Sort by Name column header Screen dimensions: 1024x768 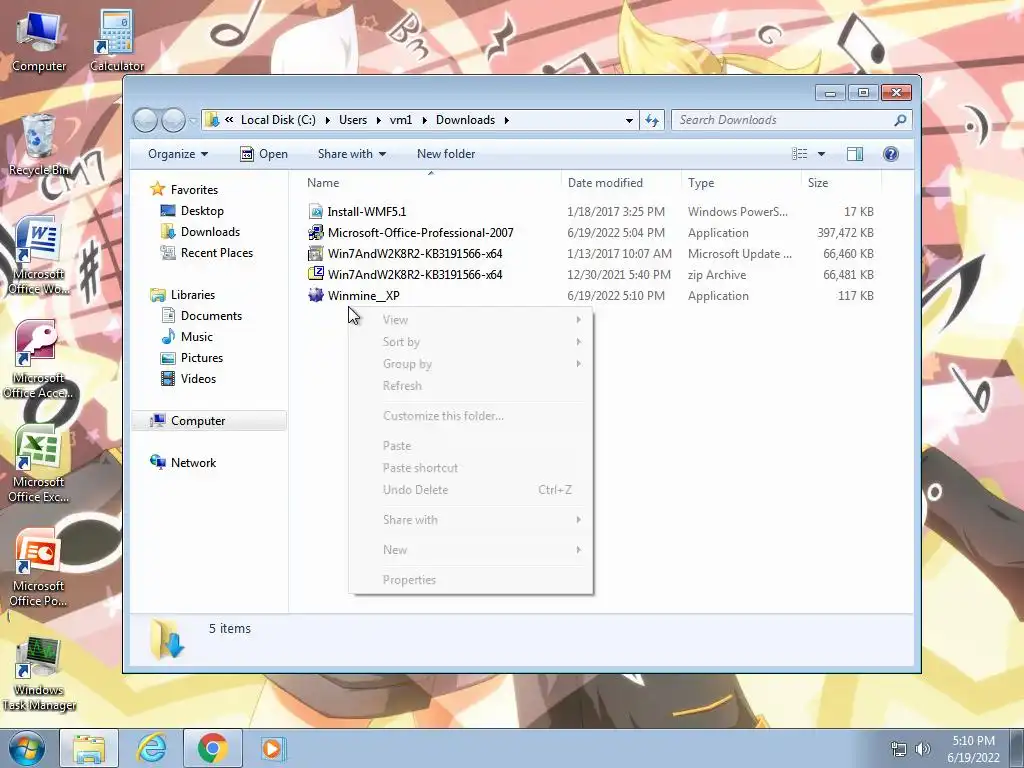coord(430,183)
